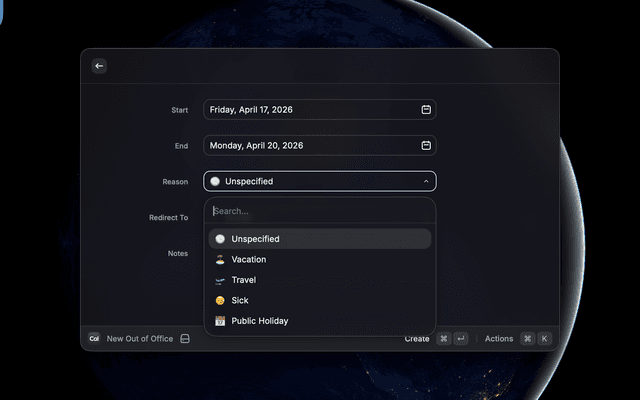Image resolution: width=640 pixels, height=400 pixels.
Task: Click the Sick face emoji icon
Action: click(219, 301)
